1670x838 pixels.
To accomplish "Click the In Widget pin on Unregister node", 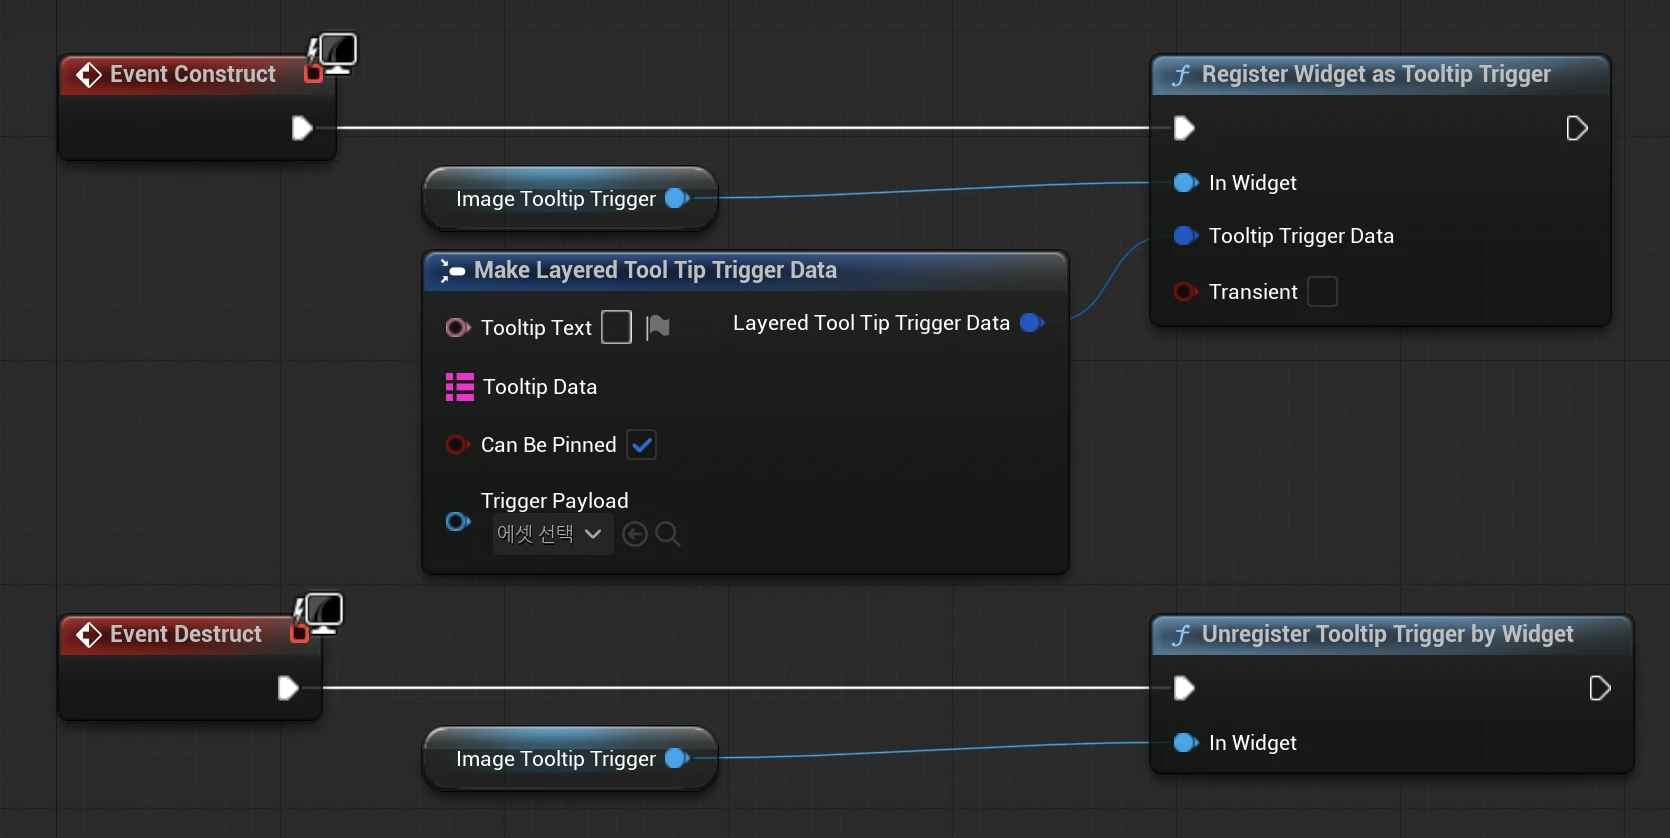I will click(x=1186, y=742).
